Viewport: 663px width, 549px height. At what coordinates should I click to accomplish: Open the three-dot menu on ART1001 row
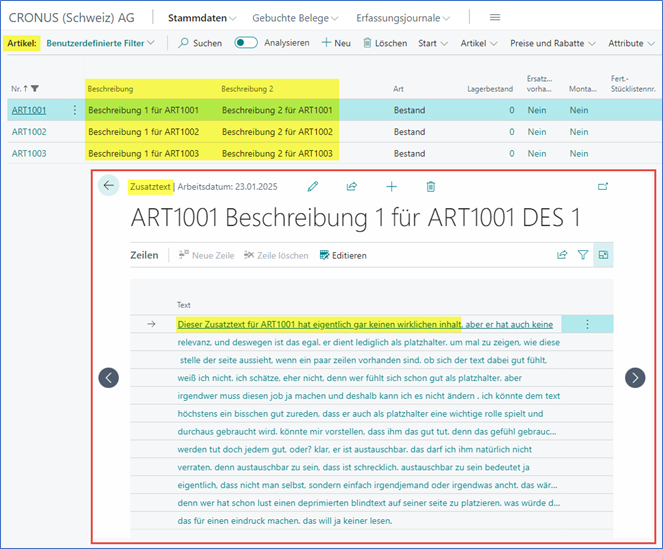point(74,110)
